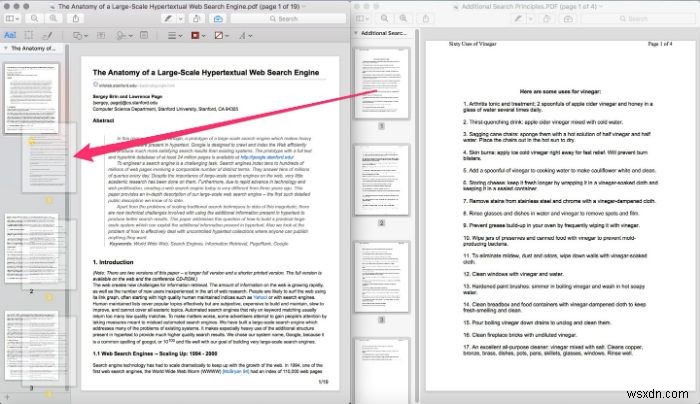
Task: Toggle the Highlight pen in Anatomy window
Action: tap(168, 18)
